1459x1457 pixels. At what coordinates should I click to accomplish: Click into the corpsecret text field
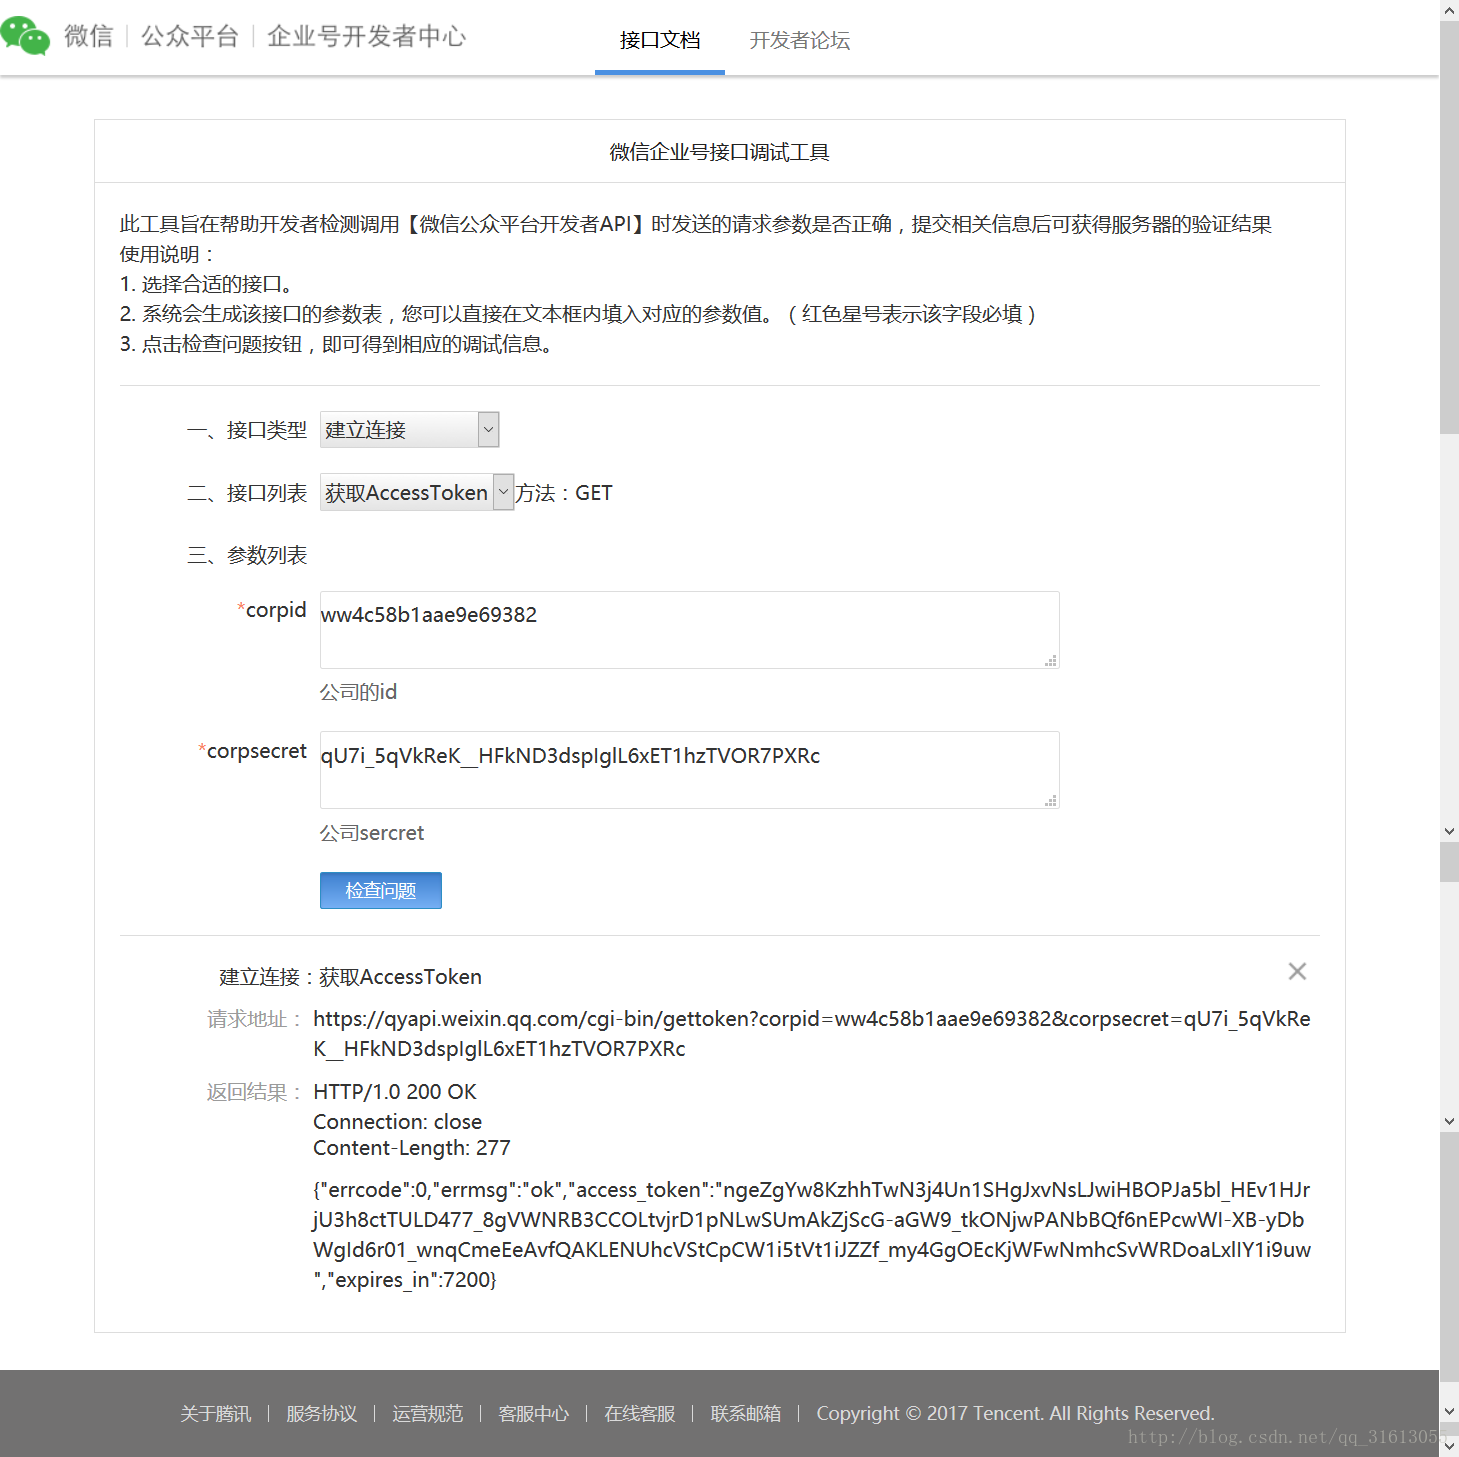tap(689, 770)
